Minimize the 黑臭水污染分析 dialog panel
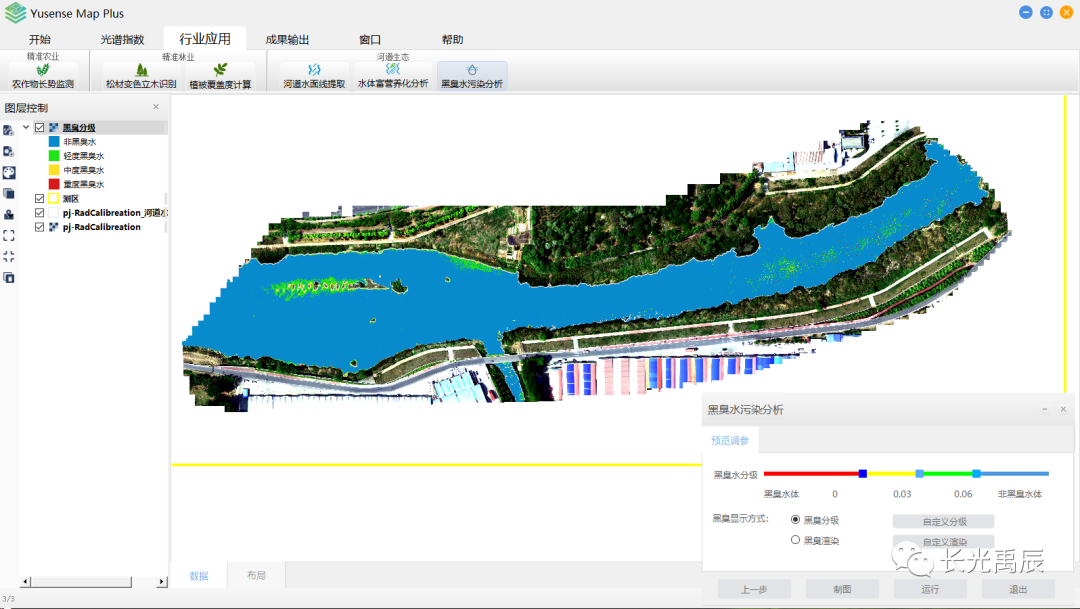 click(1044, 409)
